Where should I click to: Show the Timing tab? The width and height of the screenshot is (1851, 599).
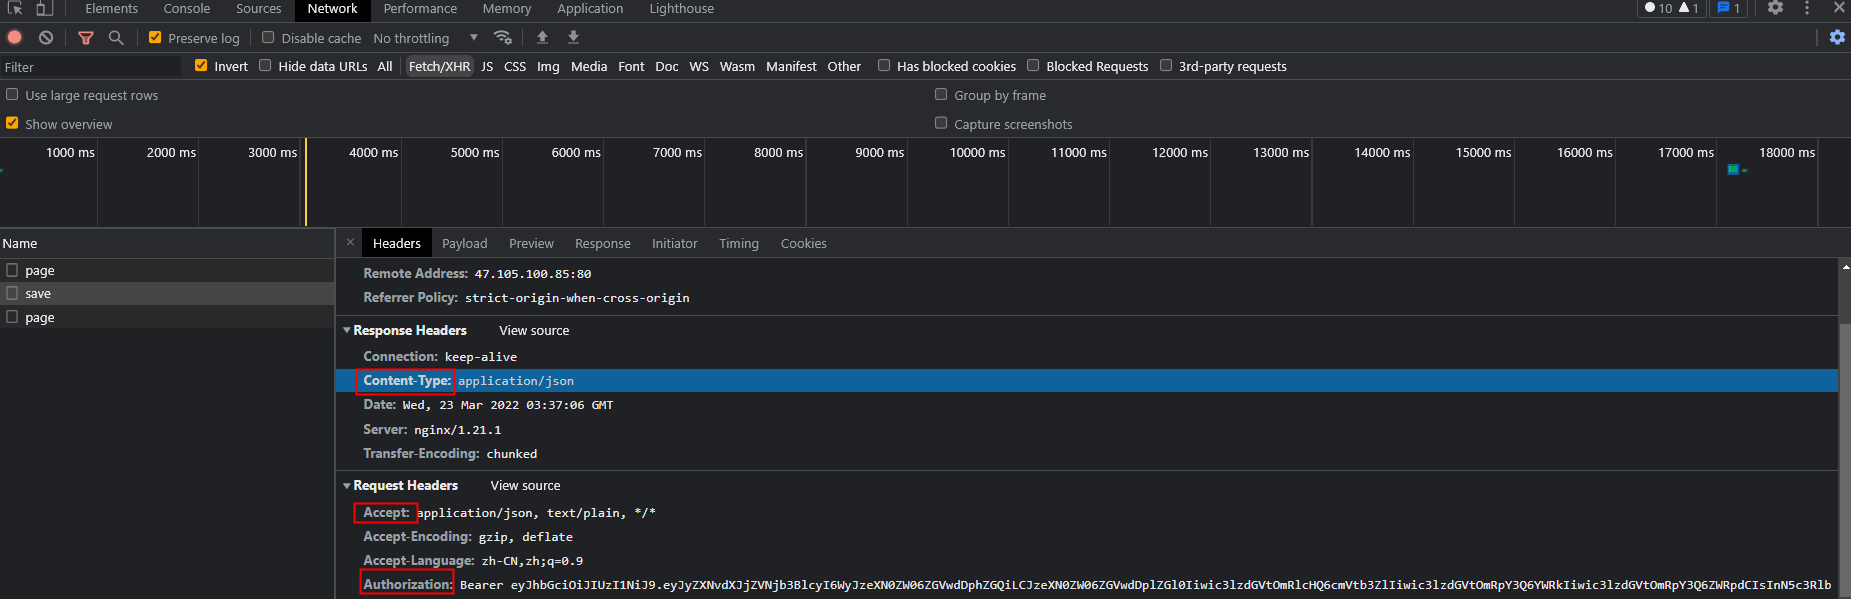point(739,243)
